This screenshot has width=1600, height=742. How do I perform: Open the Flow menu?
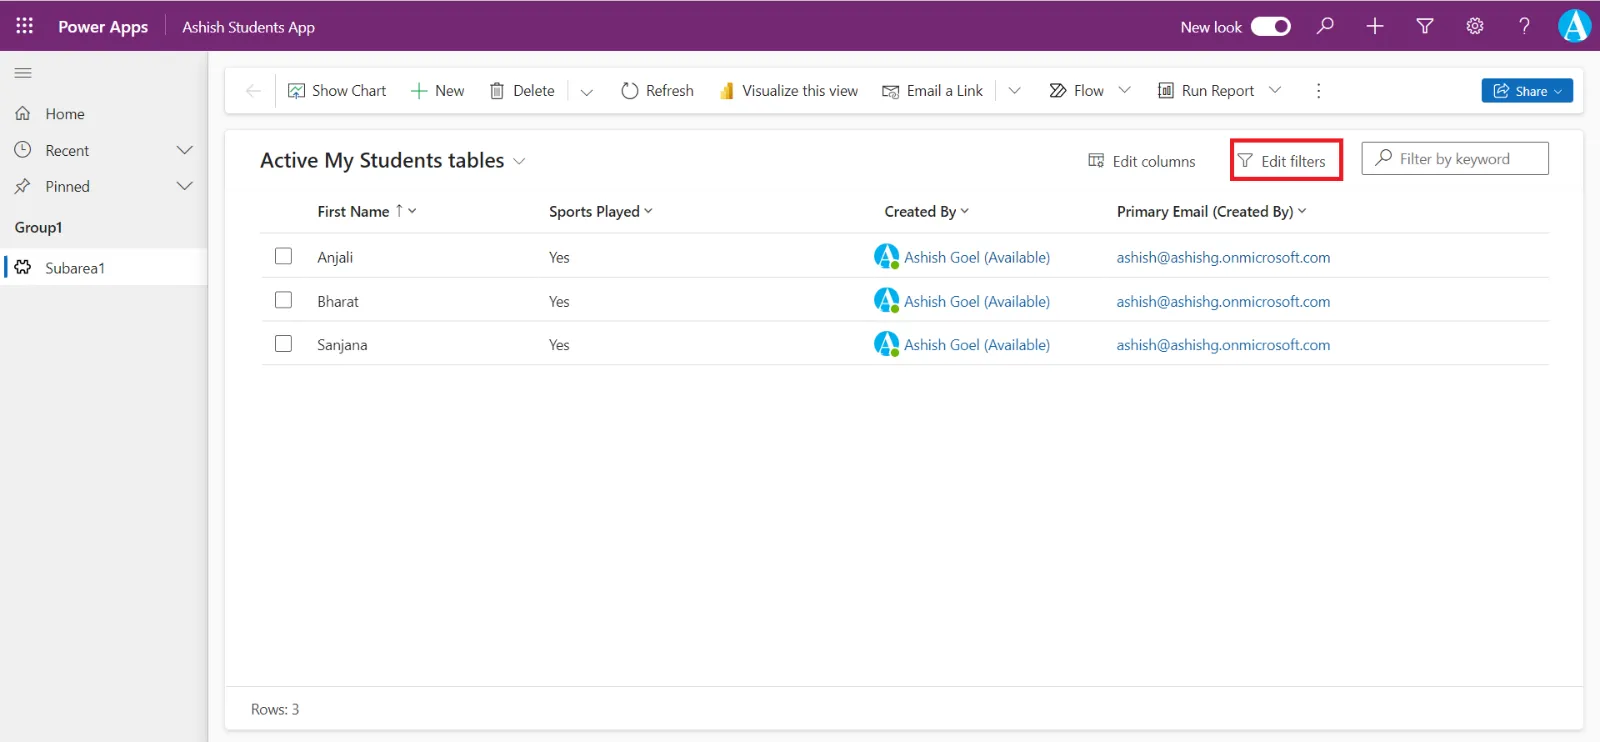pos(1076,91)
